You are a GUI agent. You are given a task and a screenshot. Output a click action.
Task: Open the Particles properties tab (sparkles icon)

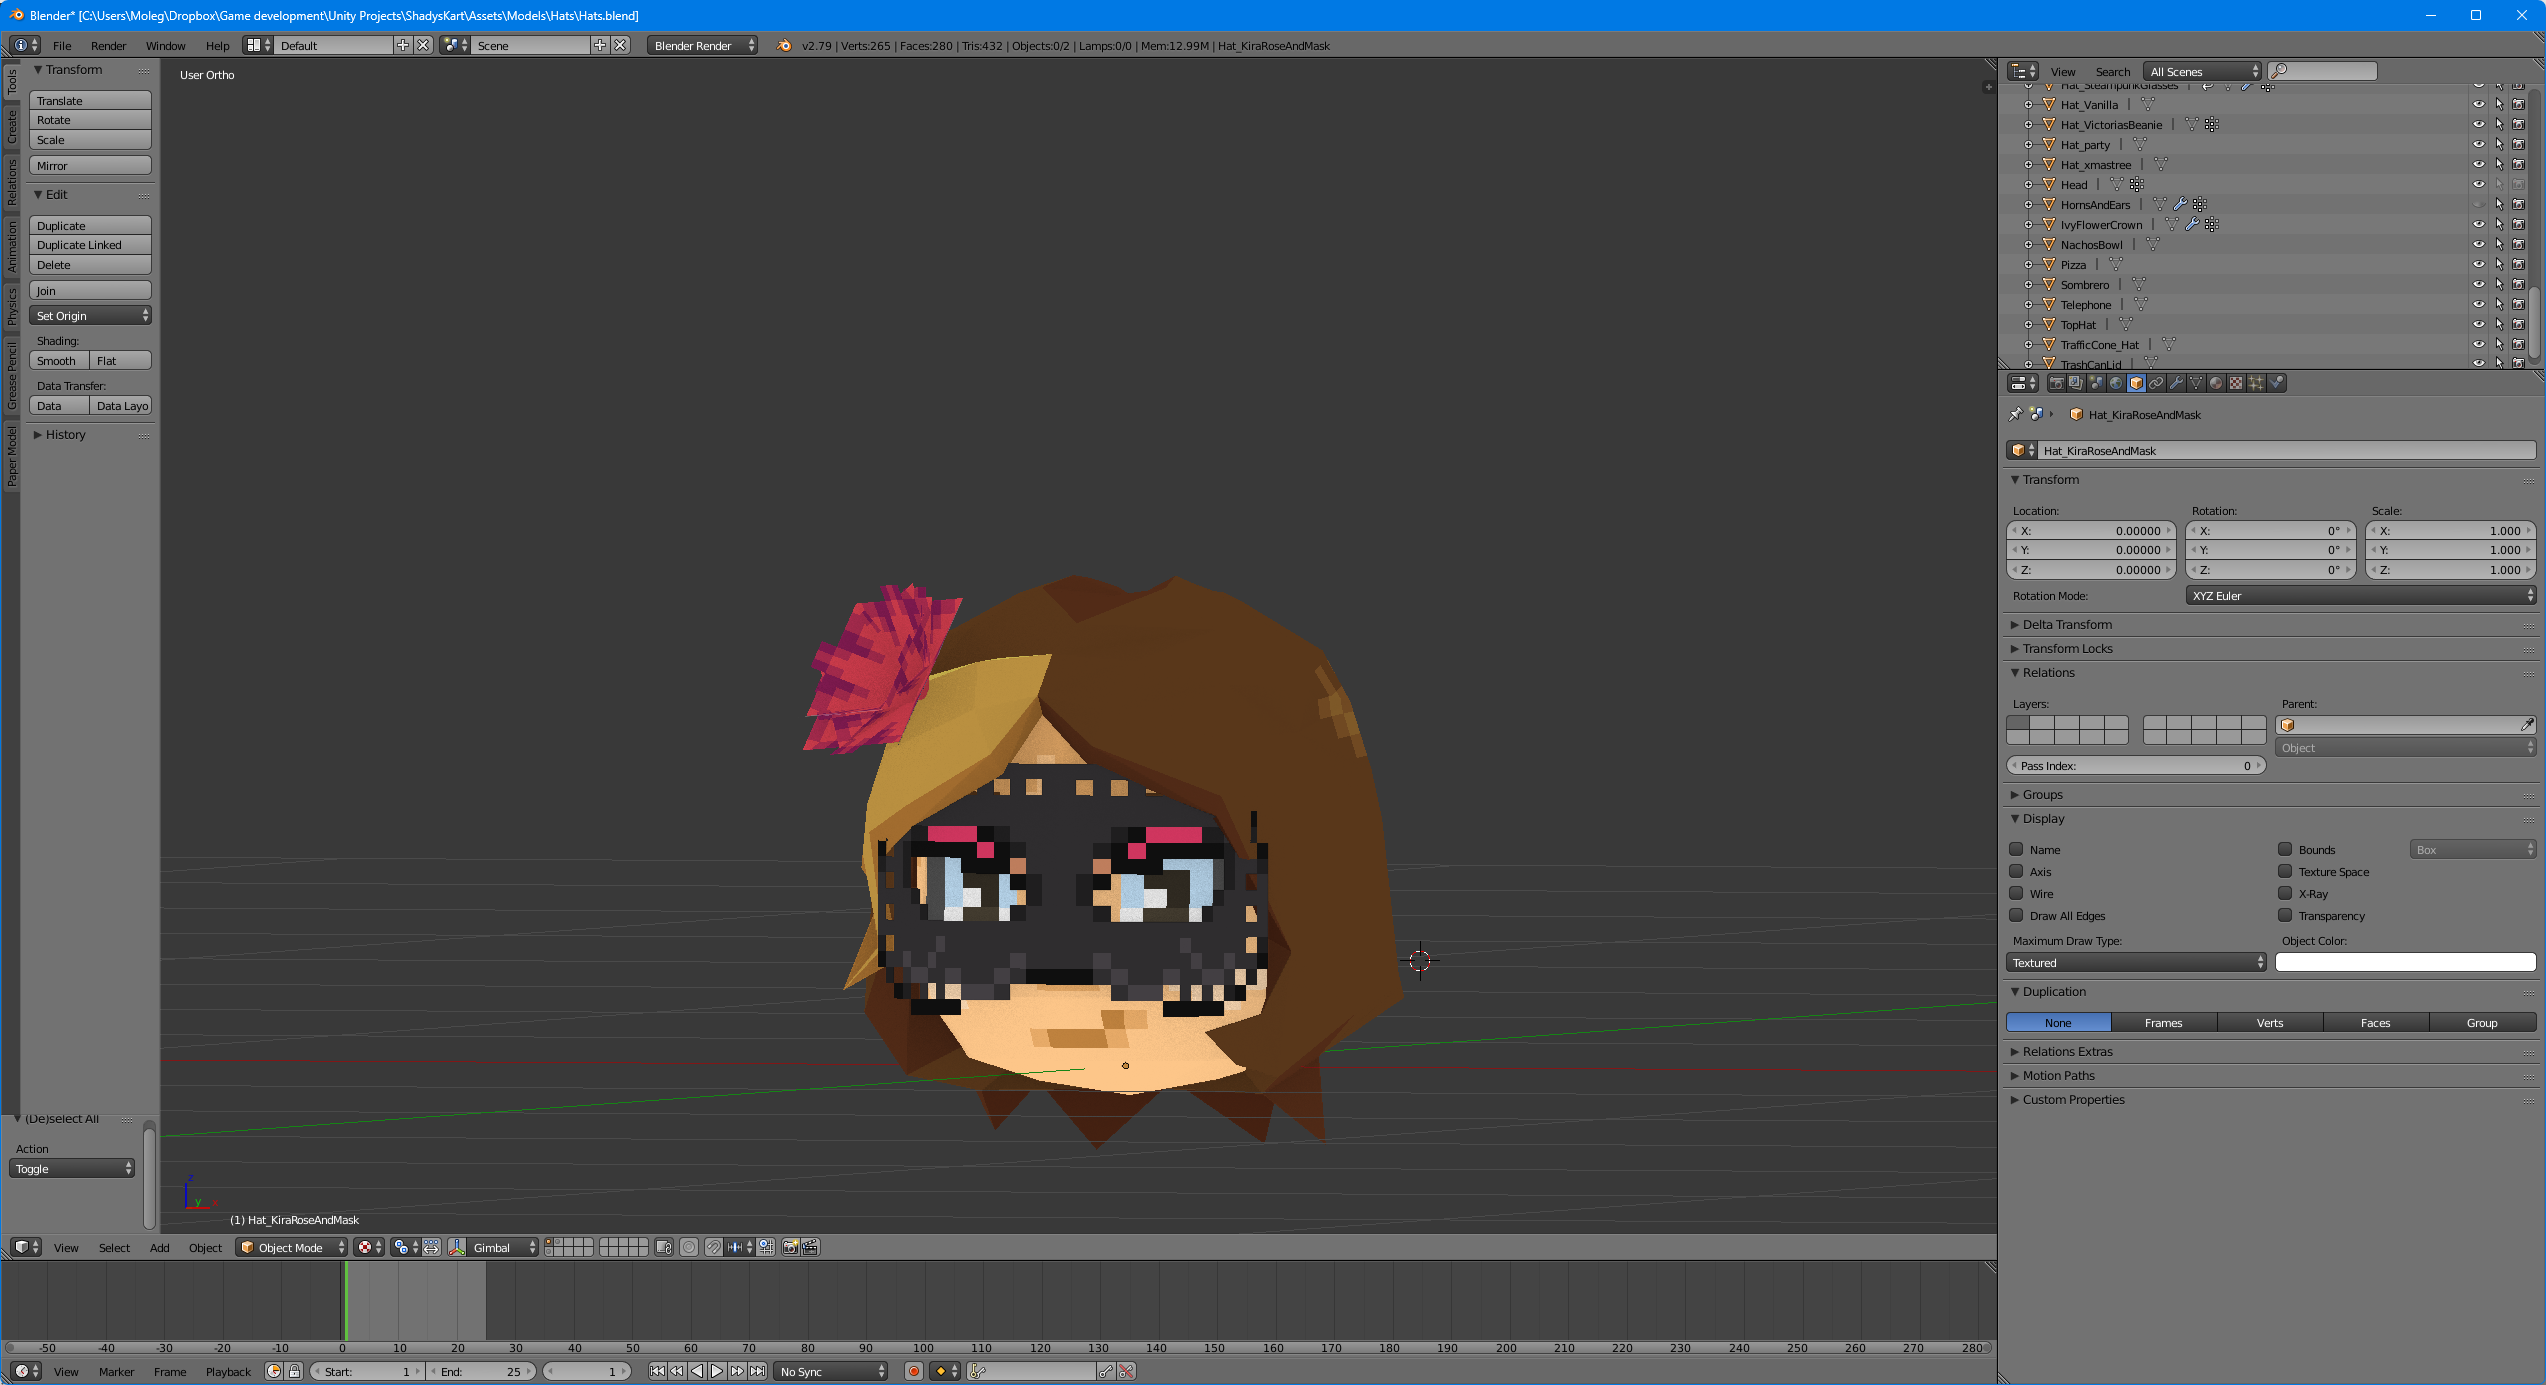[2256, 383]
